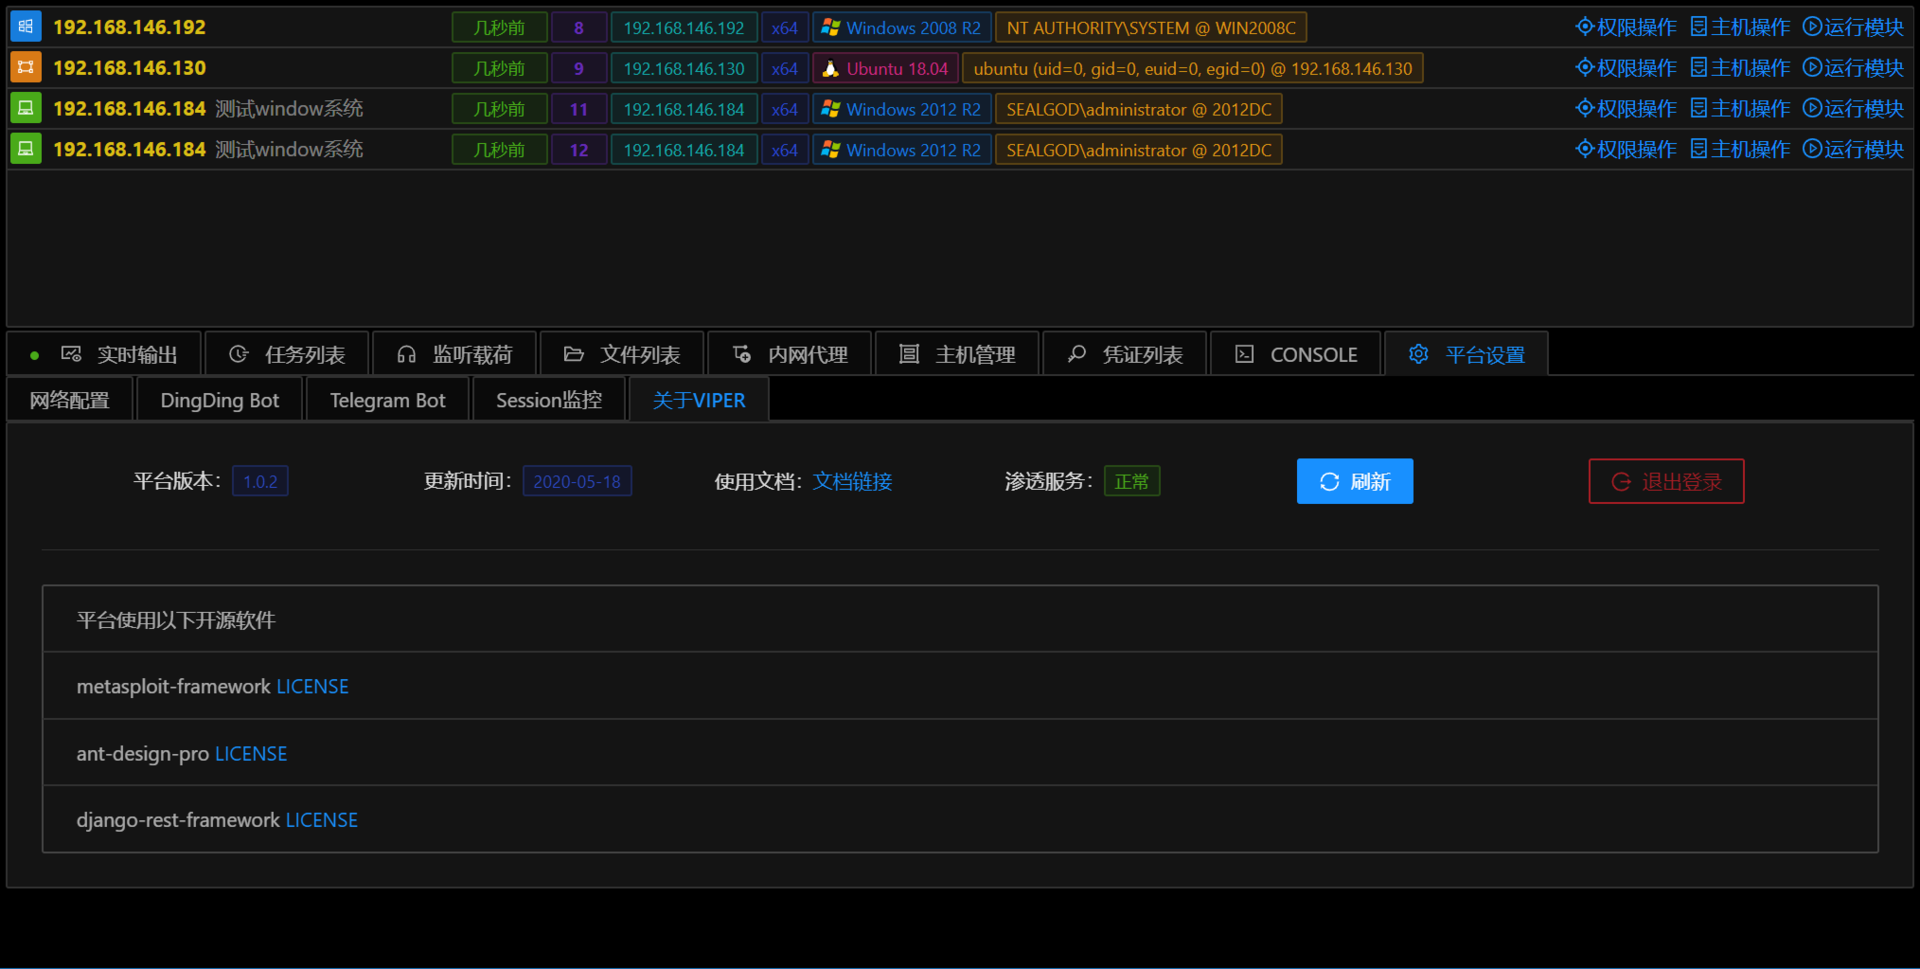Open the Telegram Bot sub-tab
This screenshot has width=1920, height=969.
tap(388, 400)
